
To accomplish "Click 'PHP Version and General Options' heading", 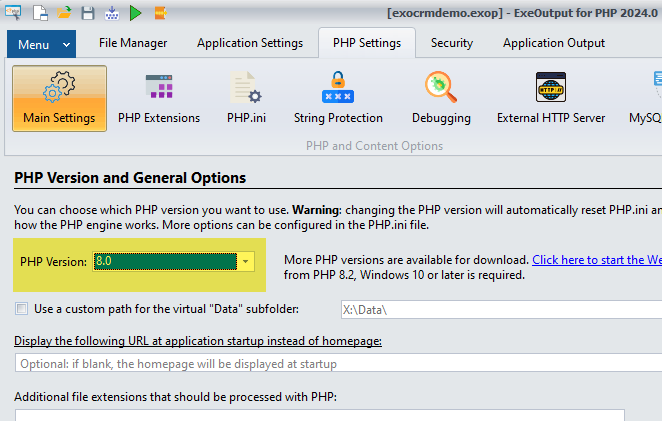I will [x=130, y=178].
